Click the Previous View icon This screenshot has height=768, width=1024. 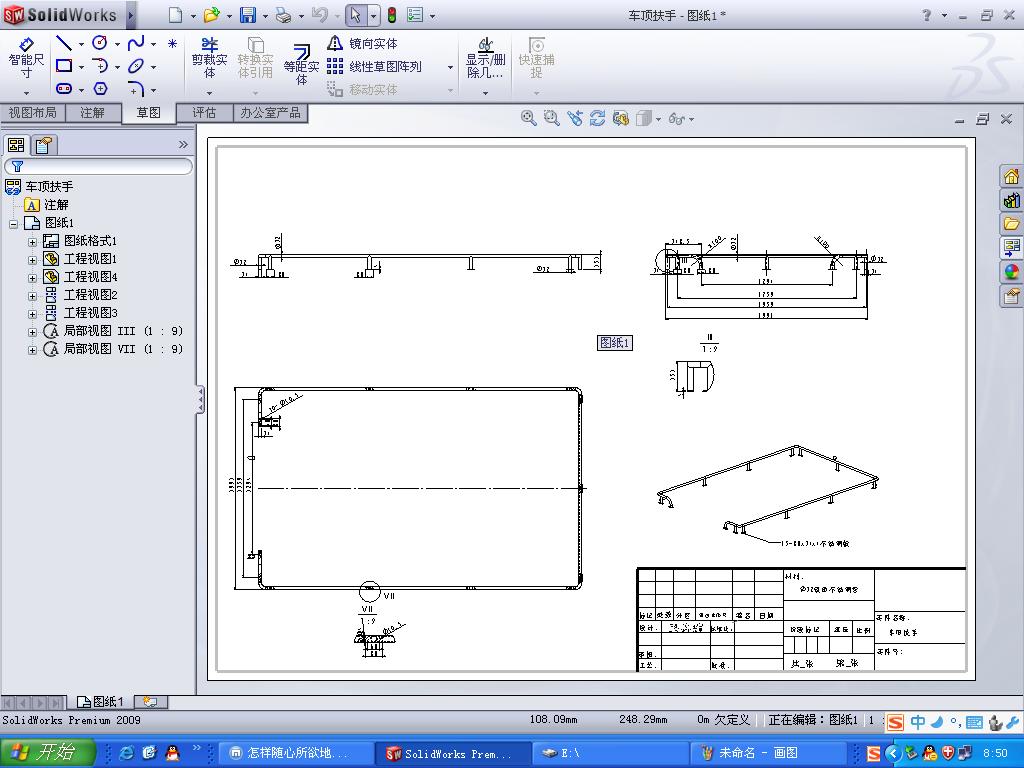coord(575,118)
